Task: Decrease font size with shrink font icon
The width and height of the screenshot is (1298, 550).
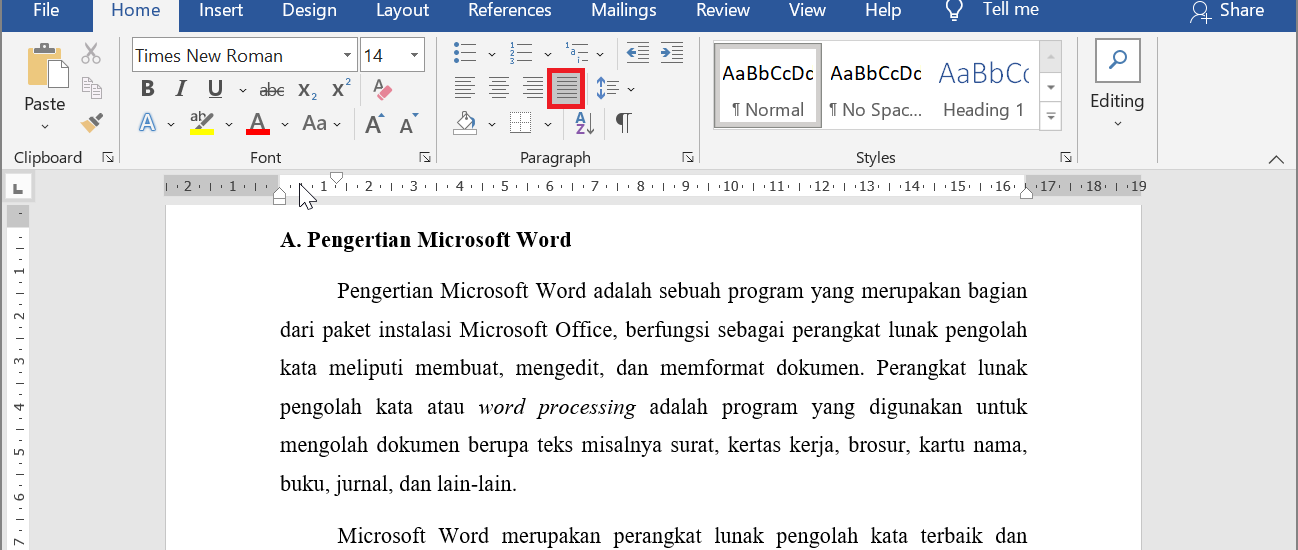Action: click(x=408, y=125)
